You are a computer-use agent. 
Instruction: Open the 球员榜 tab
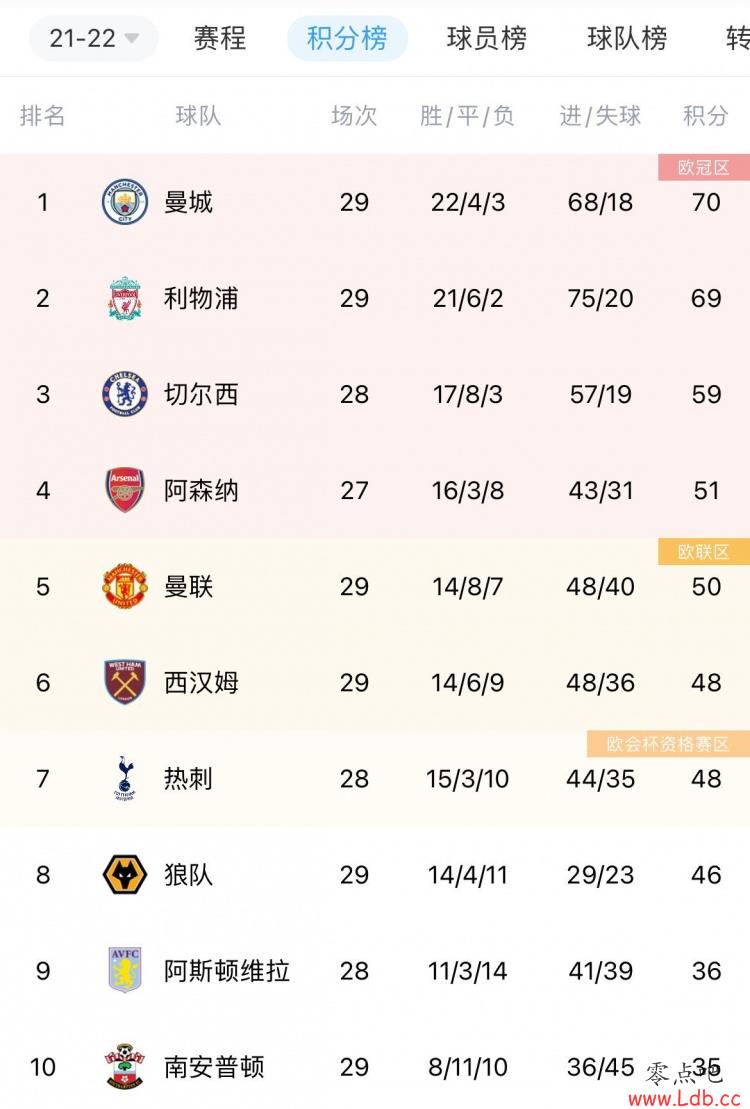click(487, 38)
